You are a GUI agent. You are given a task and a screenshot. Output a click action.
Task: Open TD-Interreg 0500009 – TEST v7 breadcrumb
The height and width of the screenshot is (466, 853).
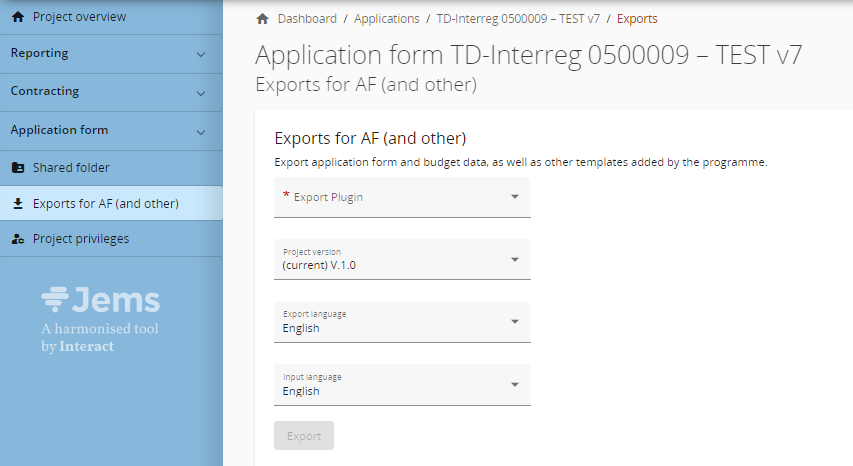(x=517, y=19)
